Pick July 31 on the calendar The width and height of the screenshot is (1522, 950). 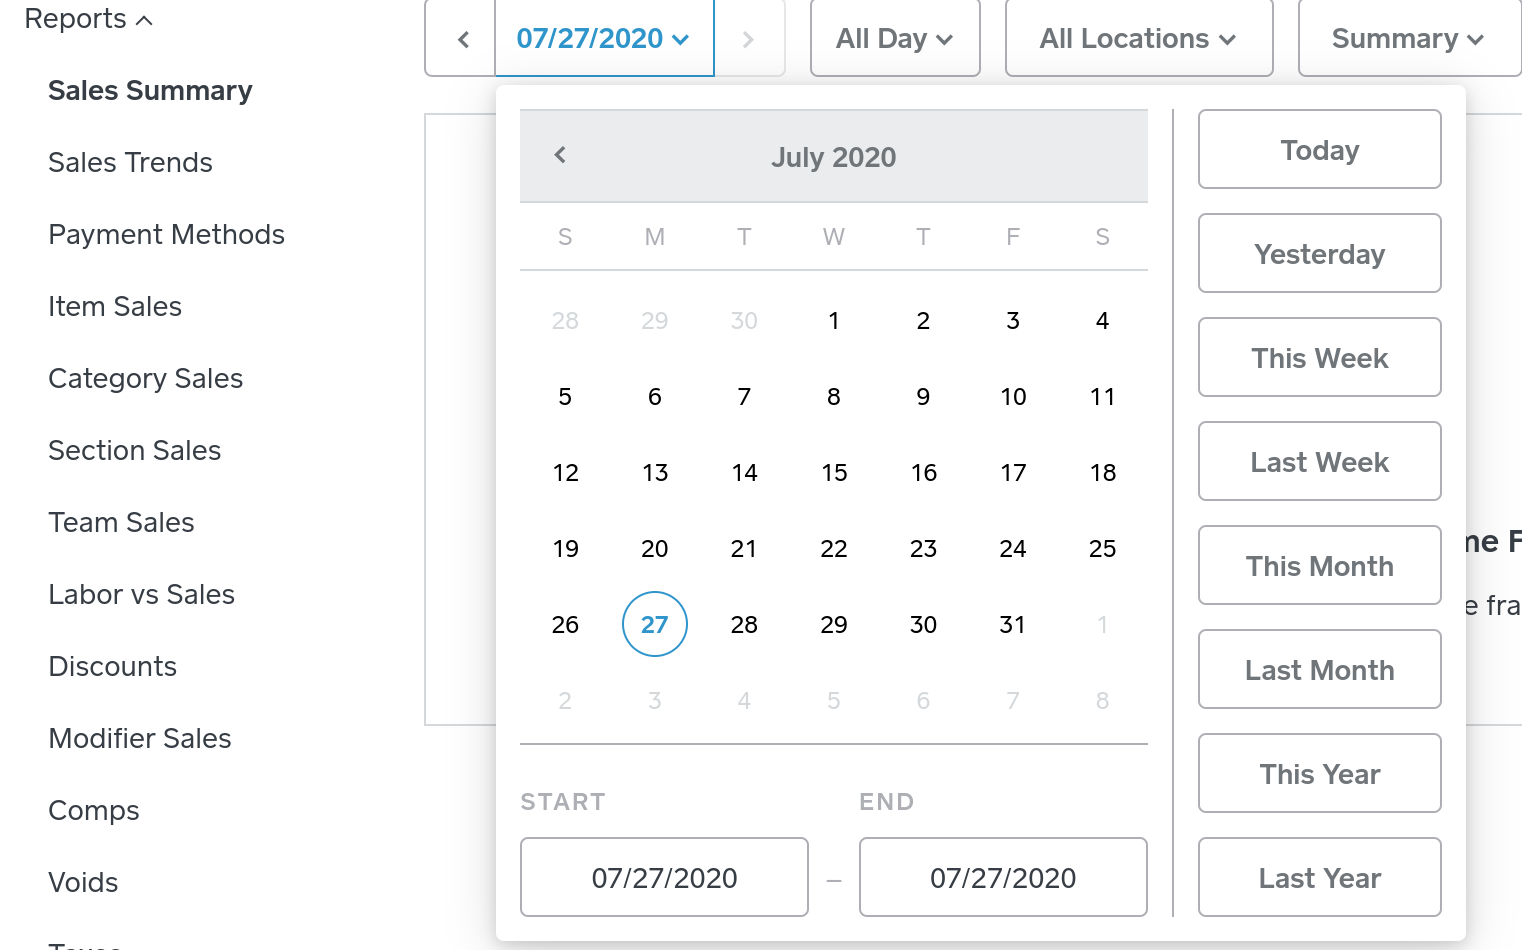click(1012, 625)
